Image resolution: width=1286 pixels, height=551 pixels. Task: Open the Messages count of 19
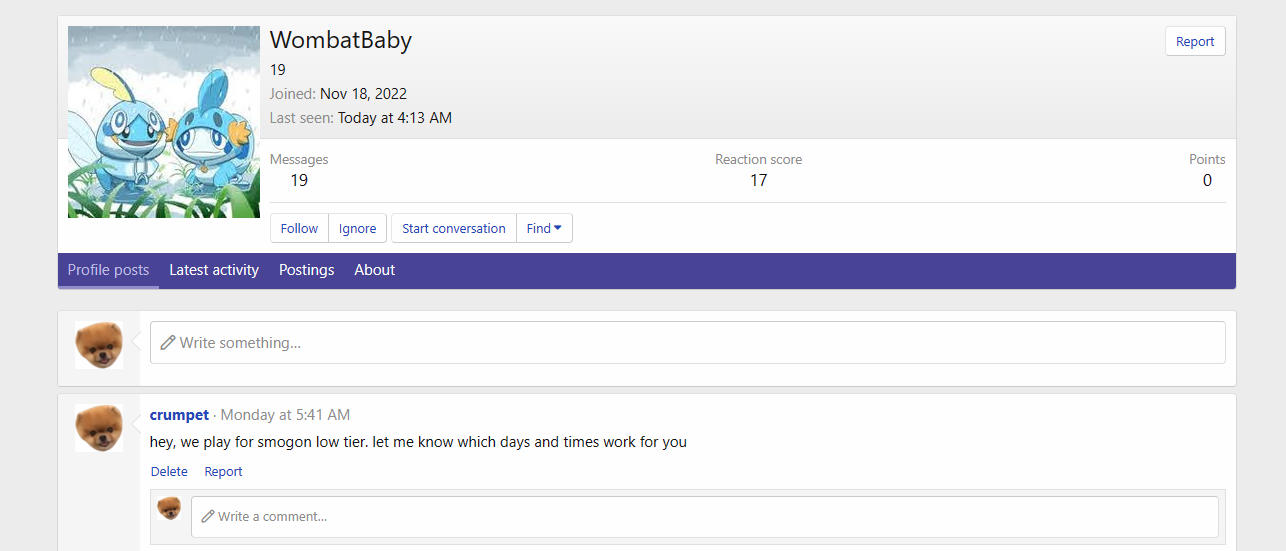coord(299,180)
